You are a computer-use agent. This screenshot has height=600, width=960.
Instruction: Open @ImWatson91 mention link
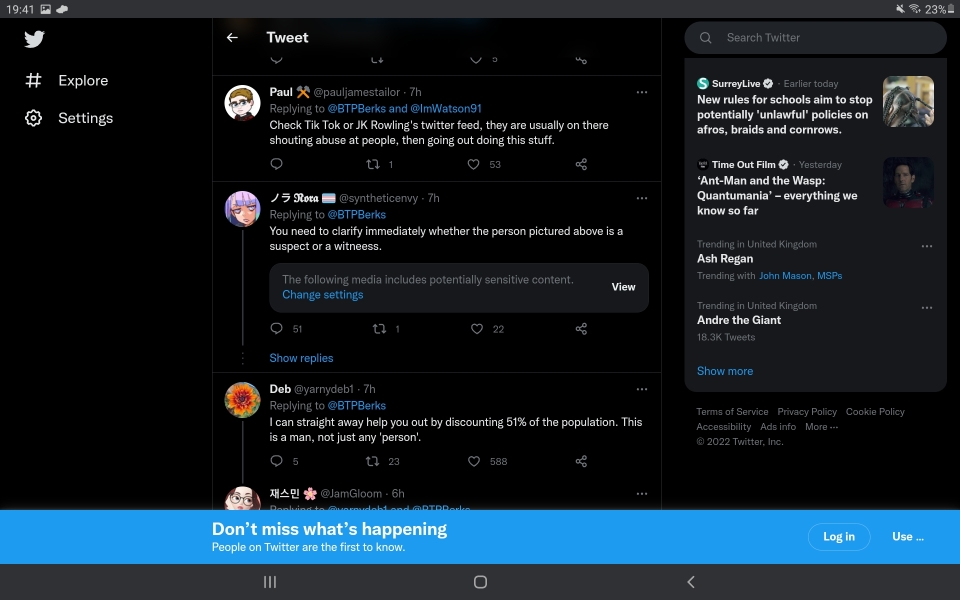point(446,108)
